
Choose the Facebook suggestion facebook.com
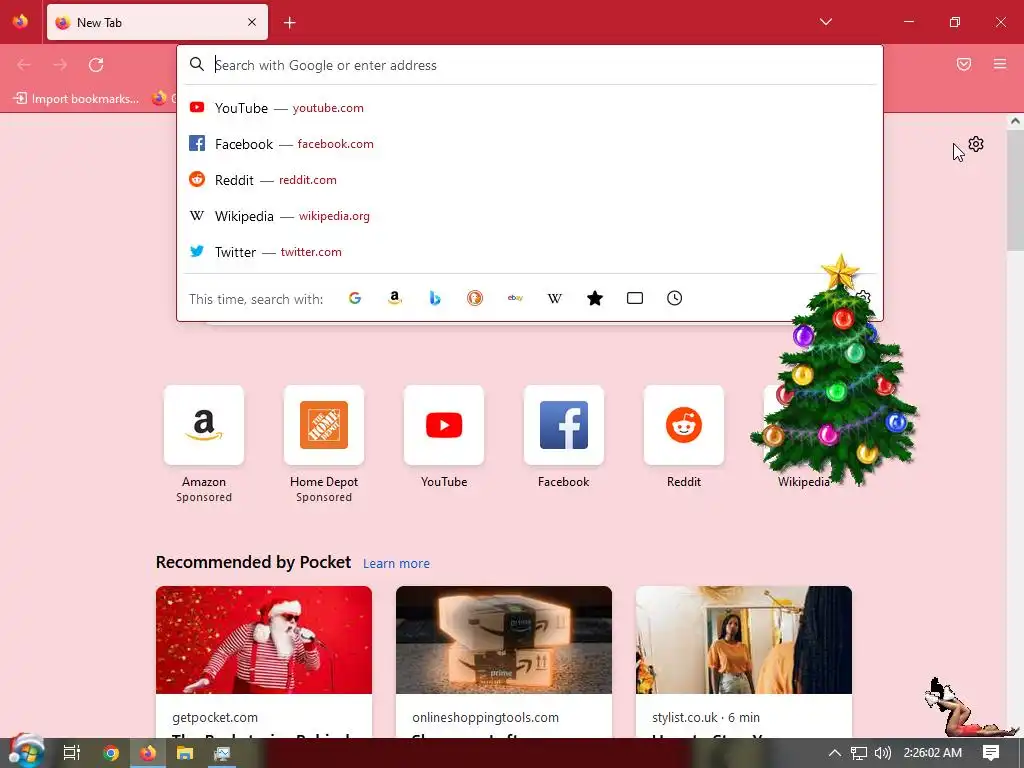pyautogui.click(x=530, y=144)
